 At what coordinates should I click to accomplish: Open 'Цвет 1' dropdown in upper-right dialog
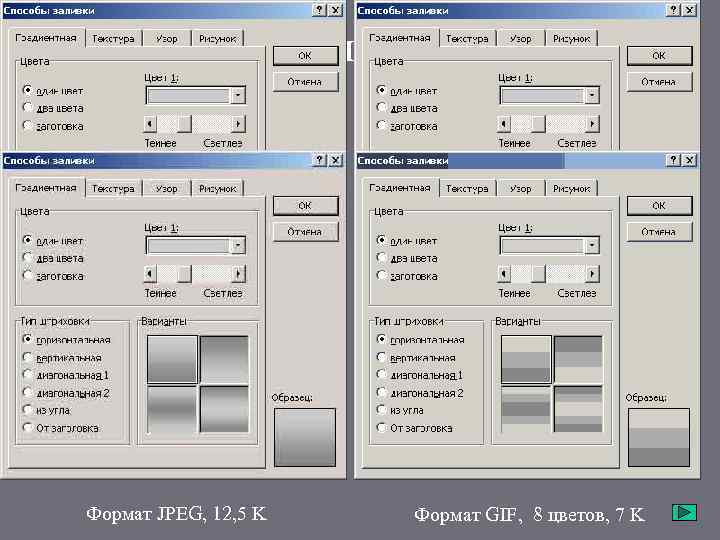(x=591, y=95)
